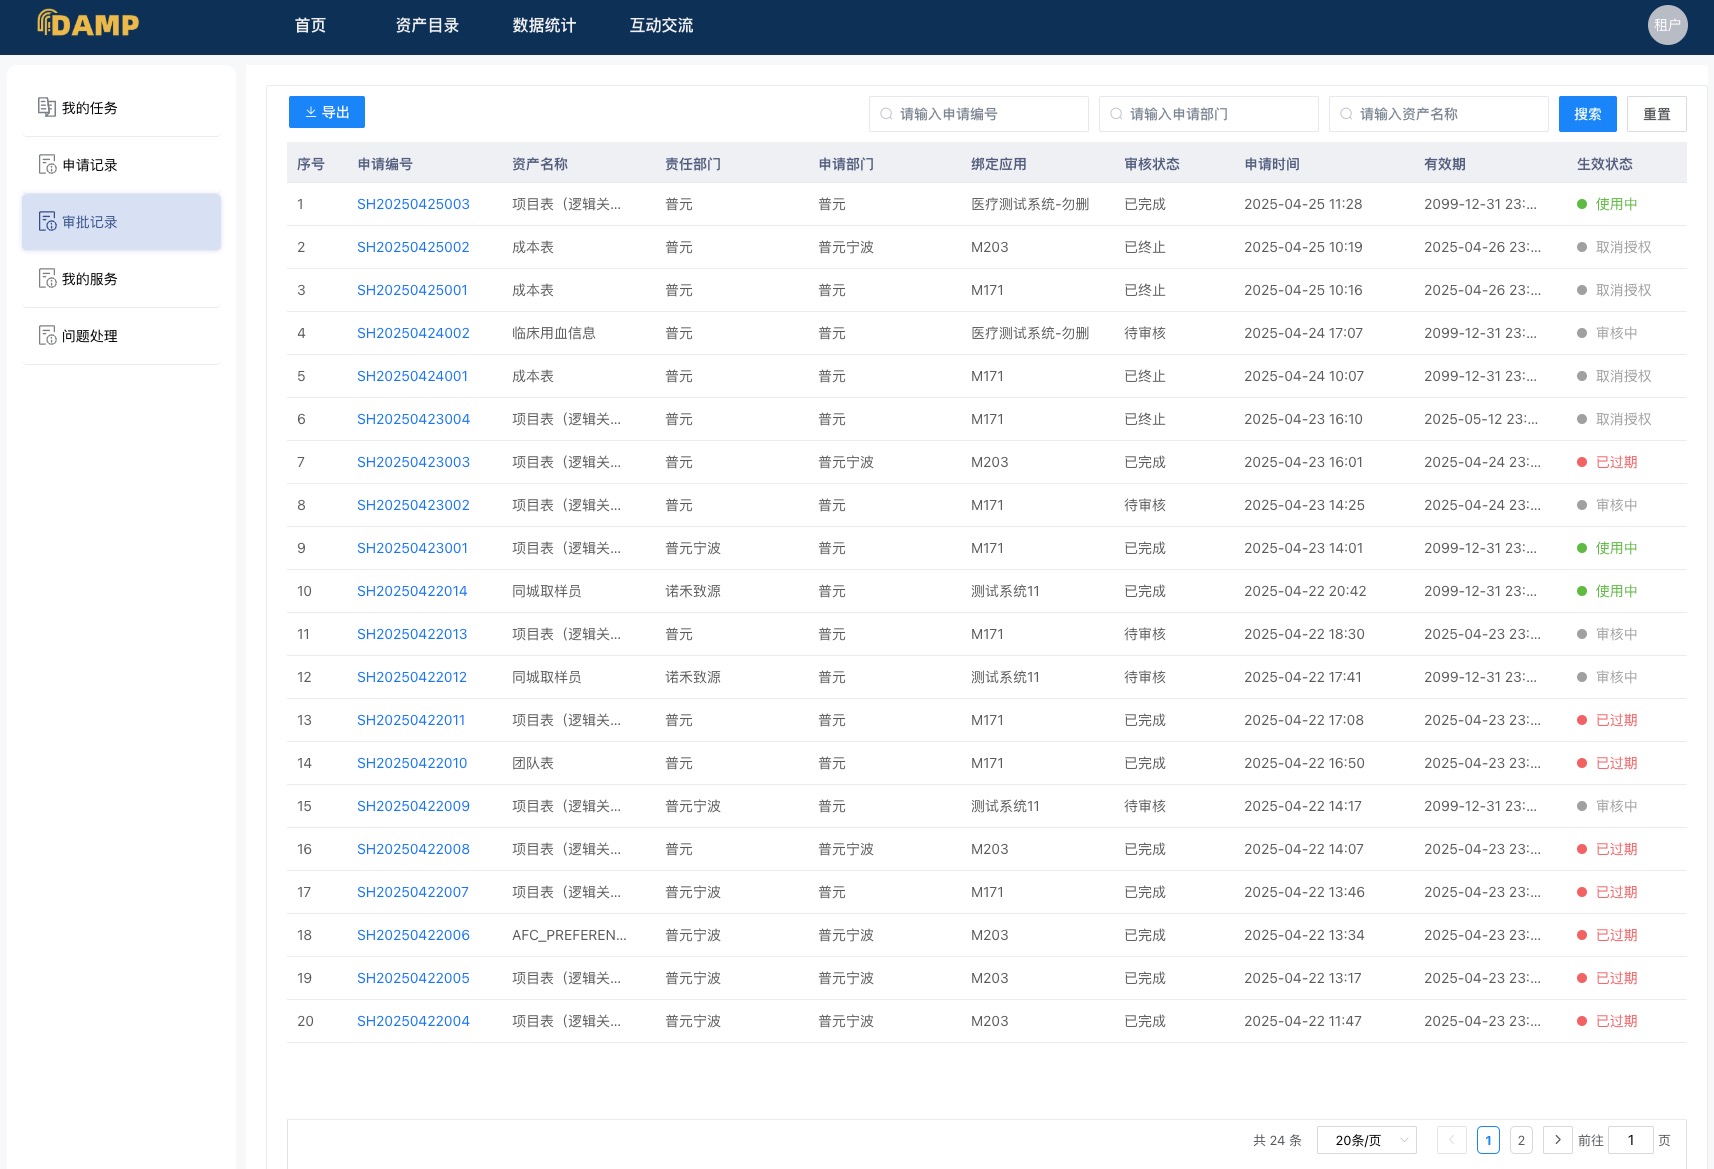Go to the 数据统计 menu item
The height and width of the screenshot is (1169, 1714).
pyautogui.click(x=544, y=26)
